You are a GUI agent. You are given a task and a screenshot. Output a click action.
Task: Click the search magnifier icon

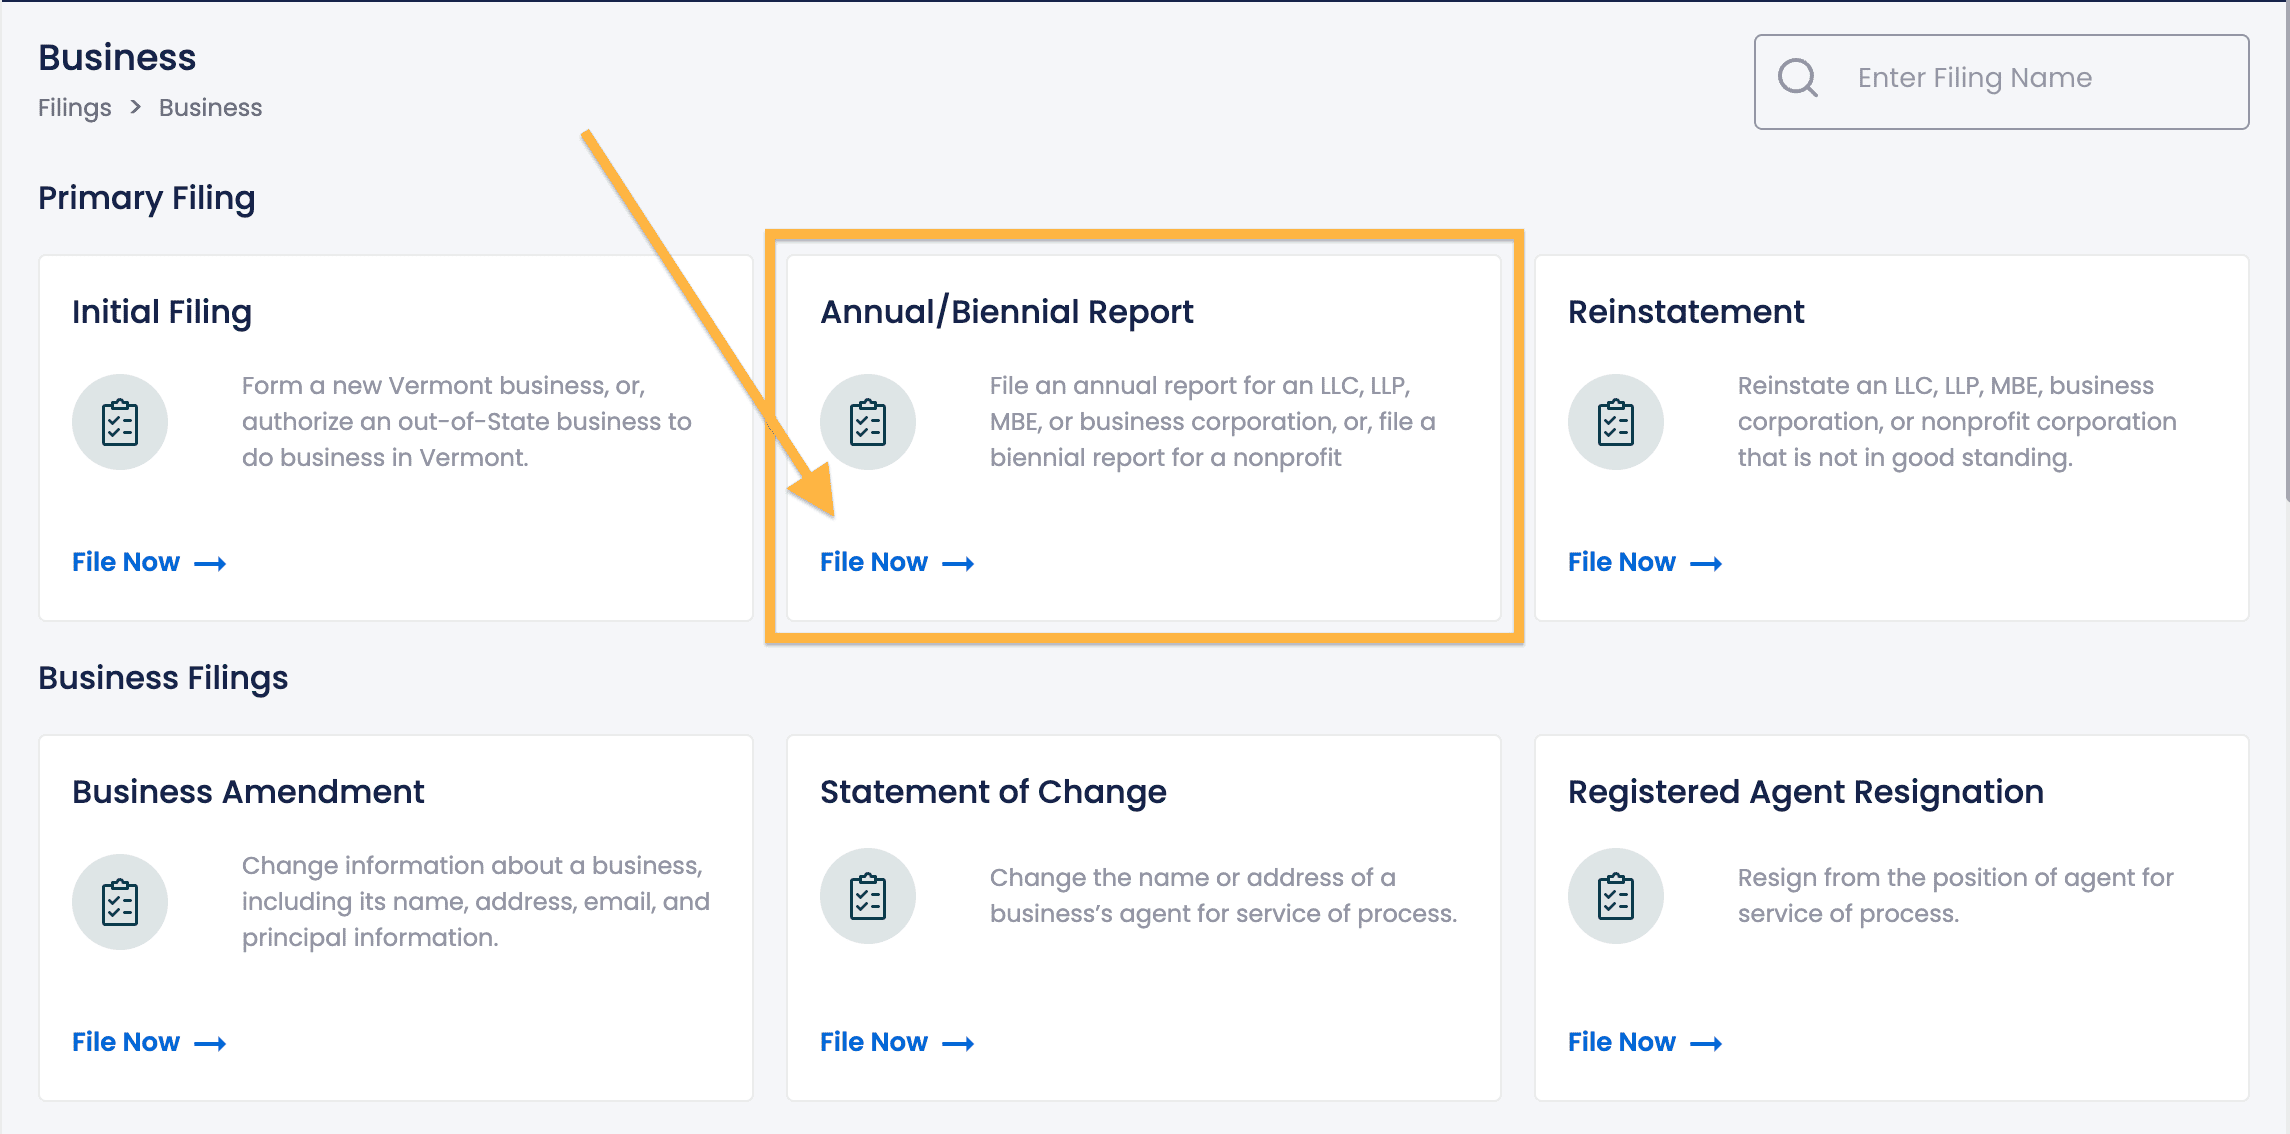point(1797,78)
